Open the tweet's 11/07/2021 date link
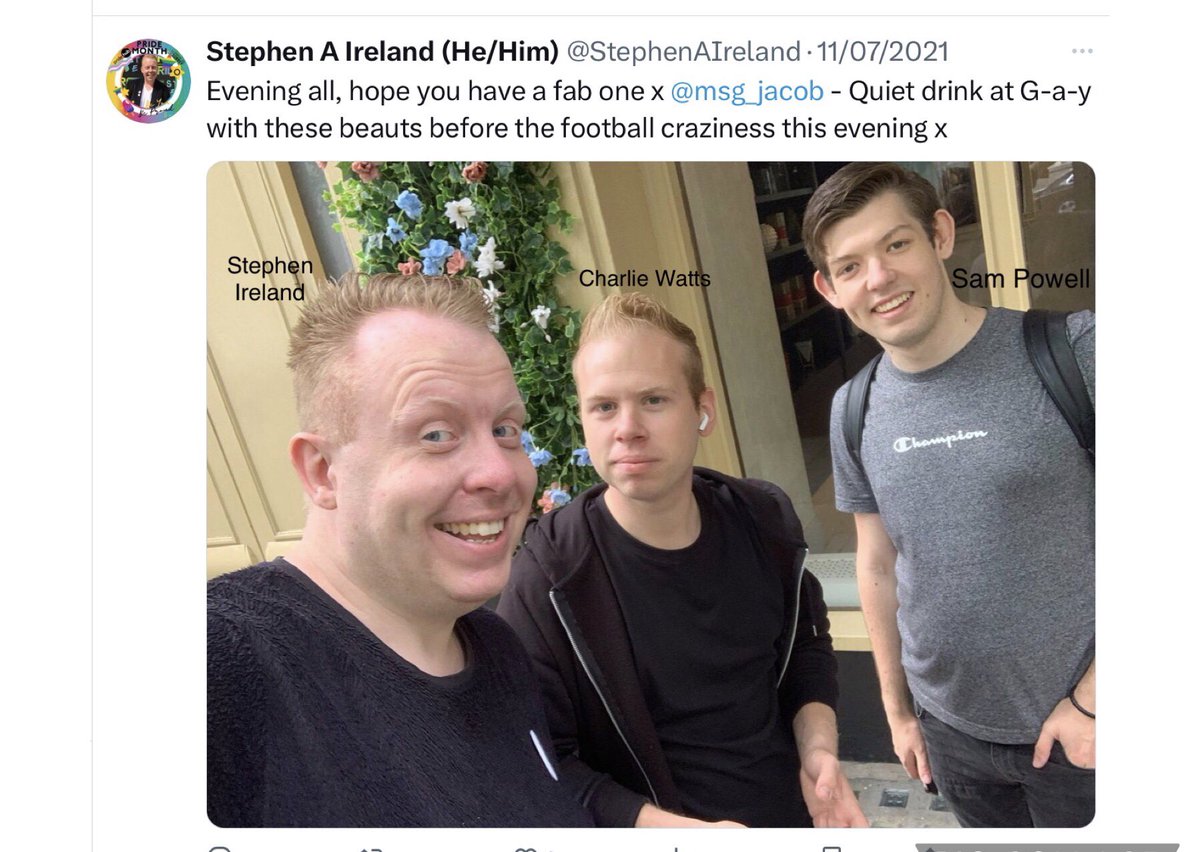Viewport: 1200px width, 852px height. [x=883, y=51]
